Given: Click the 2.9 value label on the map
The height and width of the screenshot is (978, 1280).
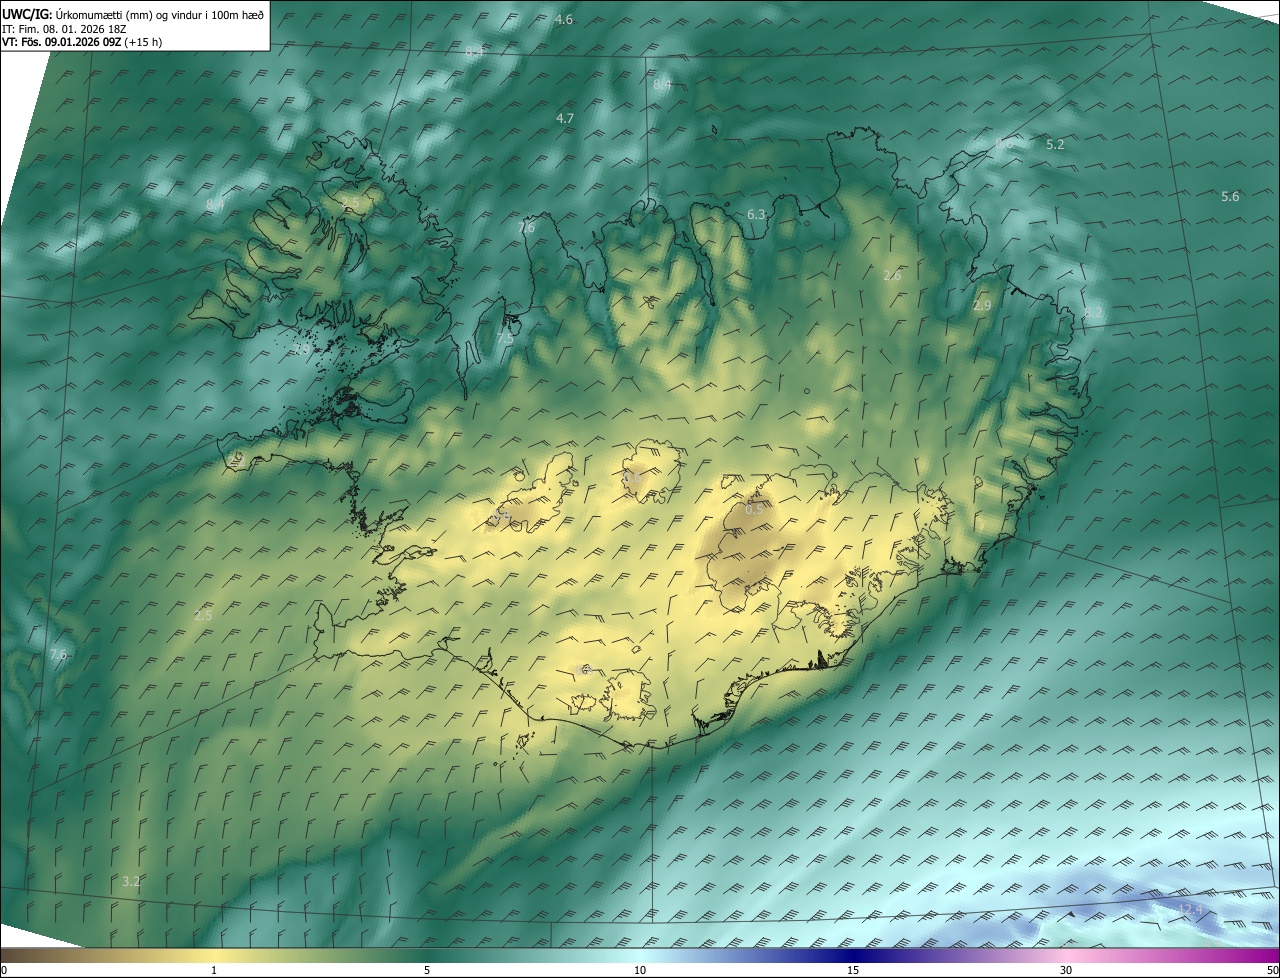Looking at the screenshot, I should (982, 305).
